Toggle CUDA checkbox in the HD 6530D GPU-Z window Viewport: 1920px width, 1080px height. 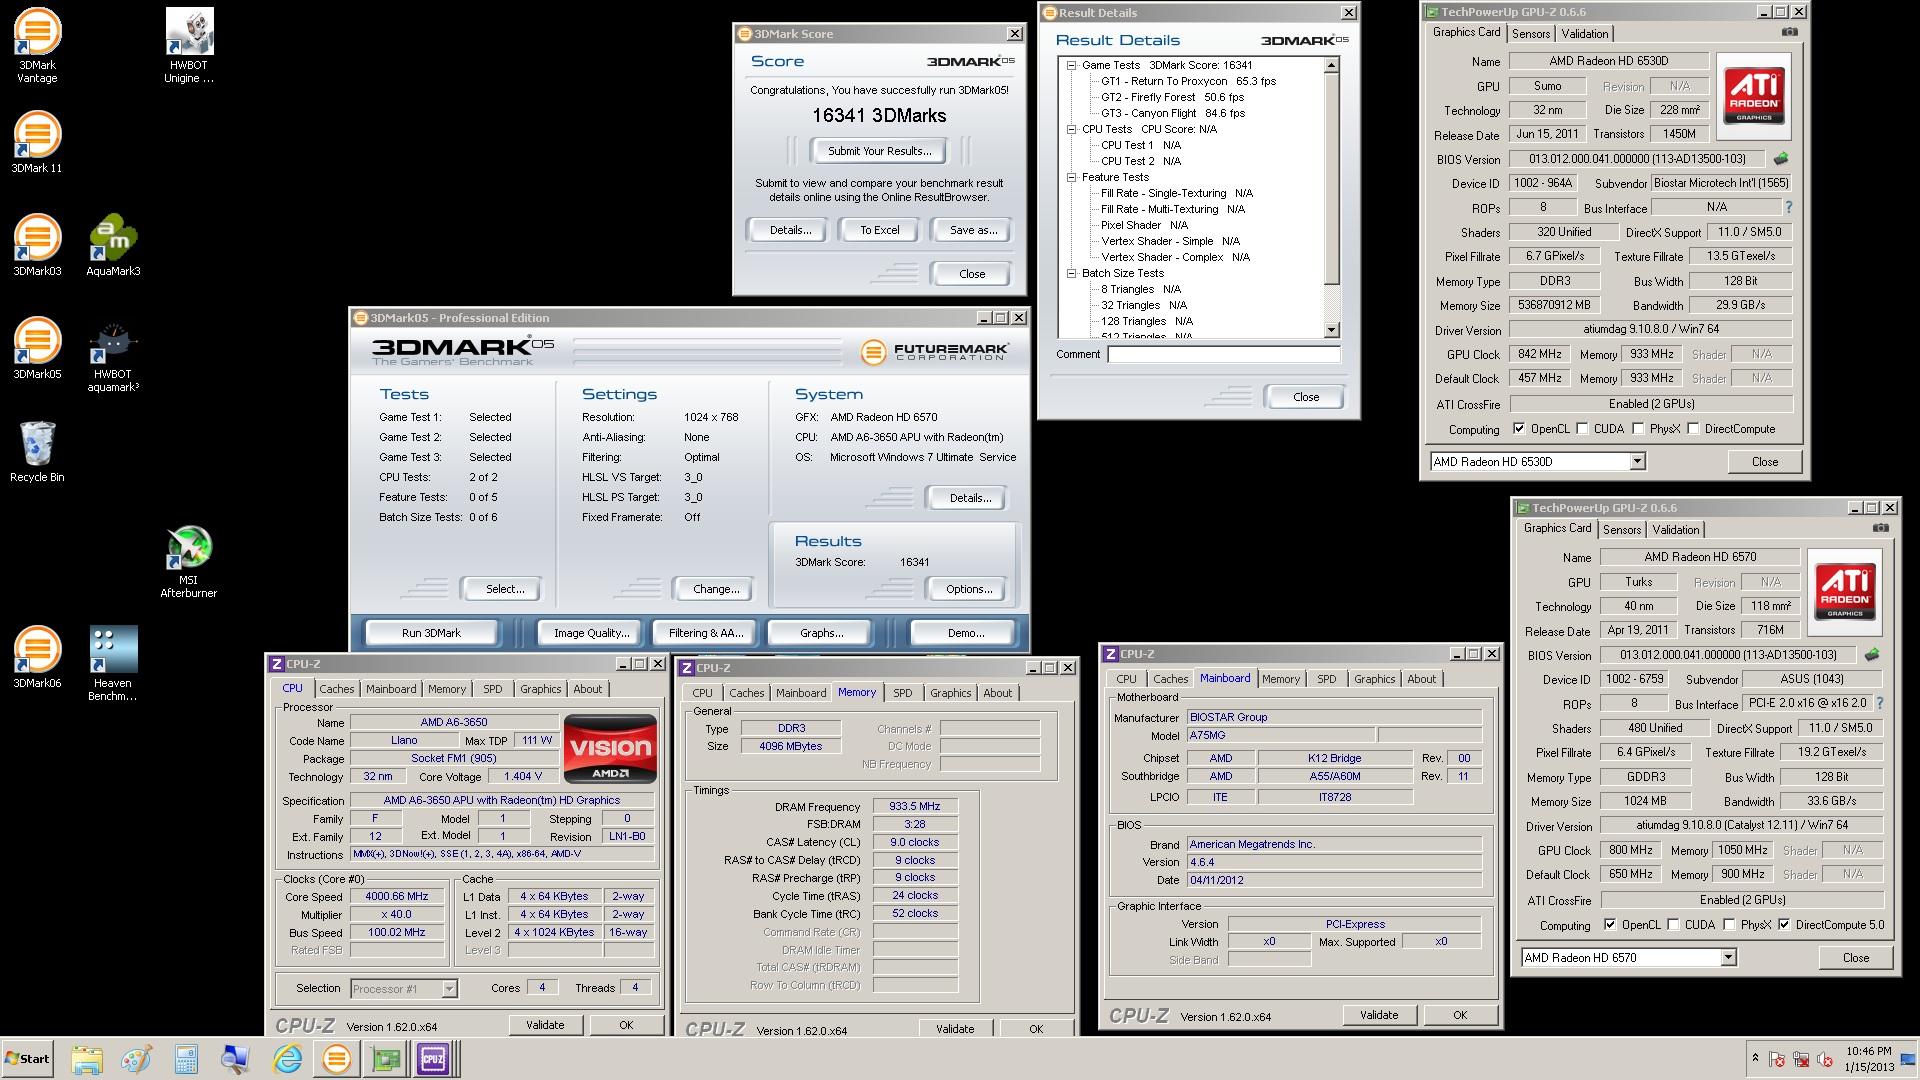[x=1582, y=429]
